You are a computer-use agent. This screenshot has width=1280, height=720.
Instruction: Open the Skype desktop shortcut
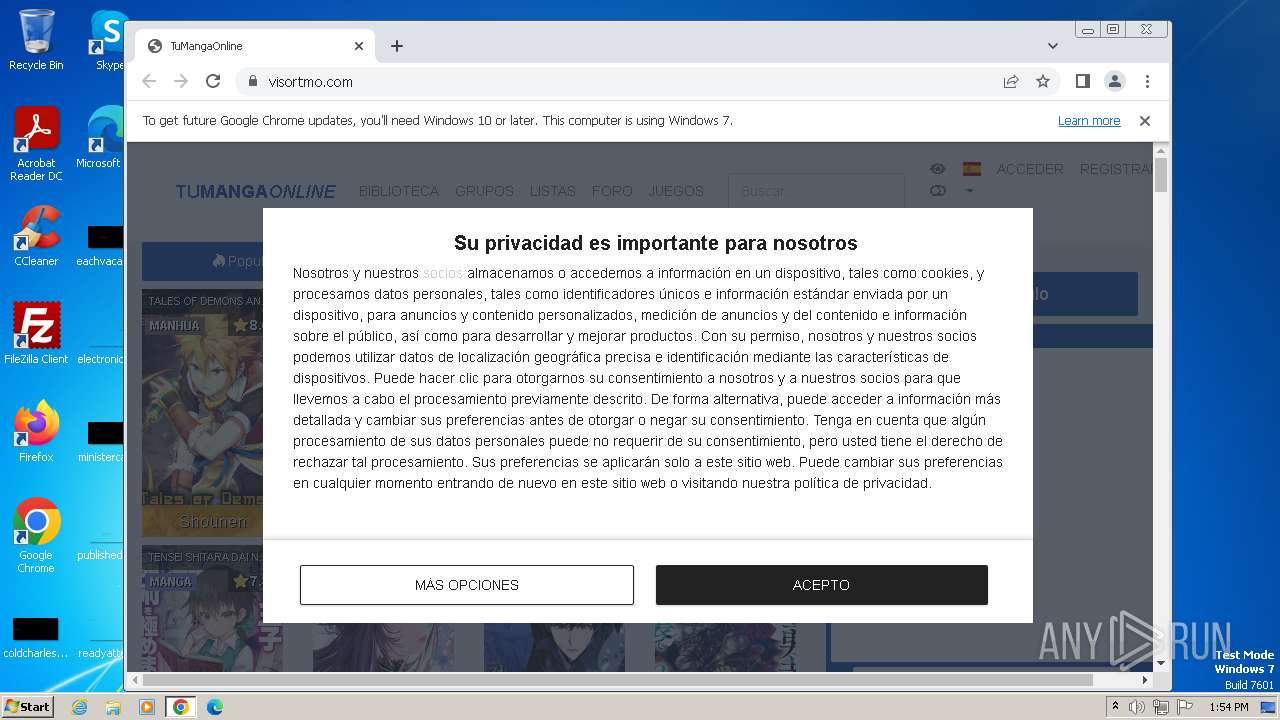pyautogui.click(x=108, y=40)
